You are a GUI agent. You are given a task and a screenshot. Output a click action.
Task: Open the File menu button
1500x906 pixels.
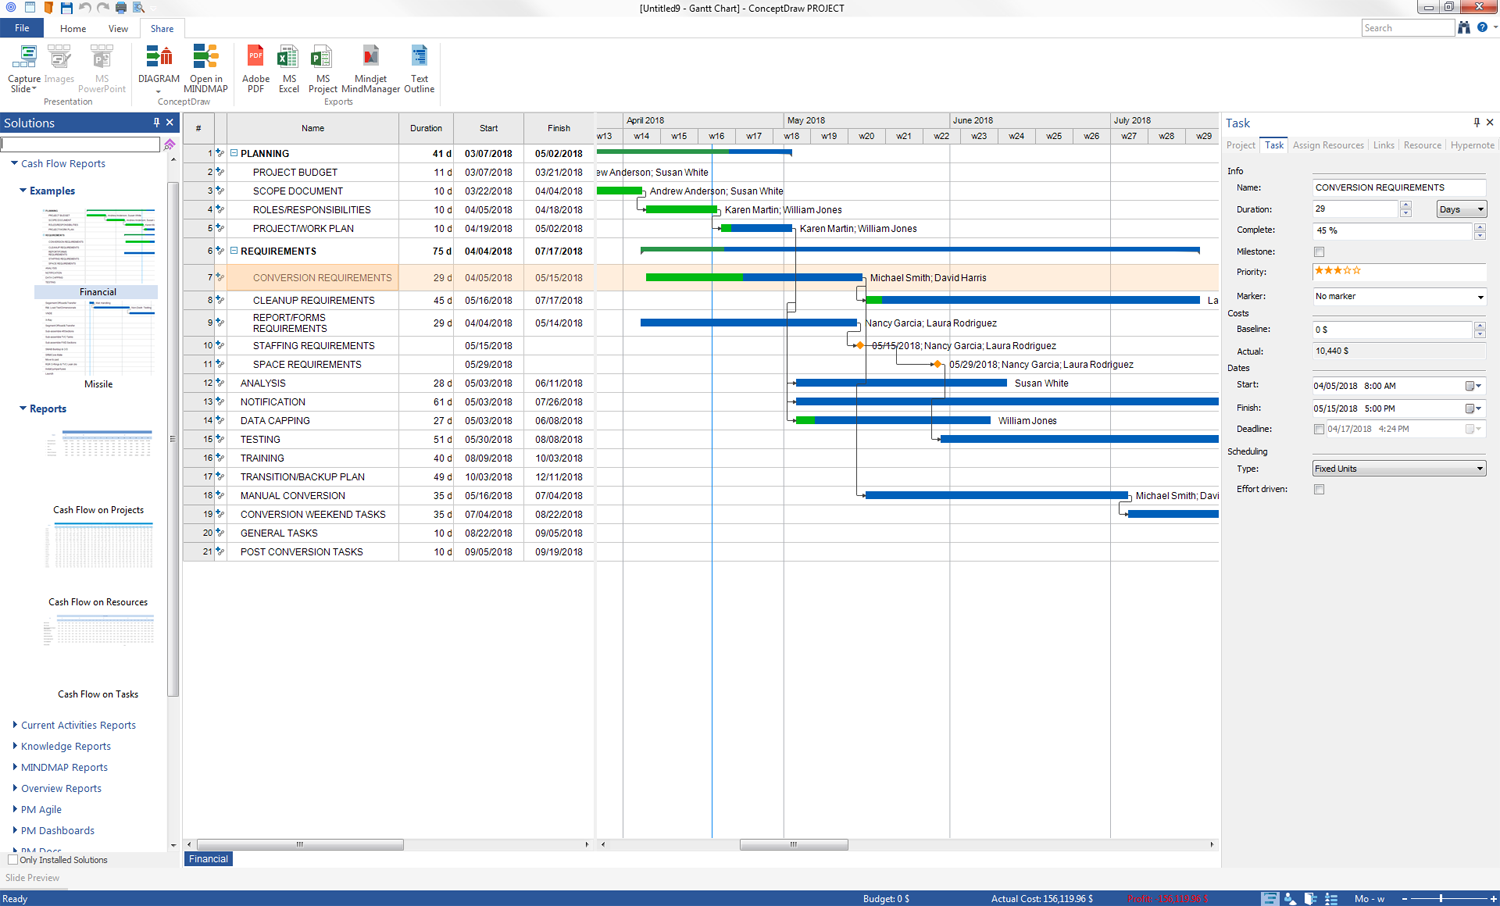[21, 29]
